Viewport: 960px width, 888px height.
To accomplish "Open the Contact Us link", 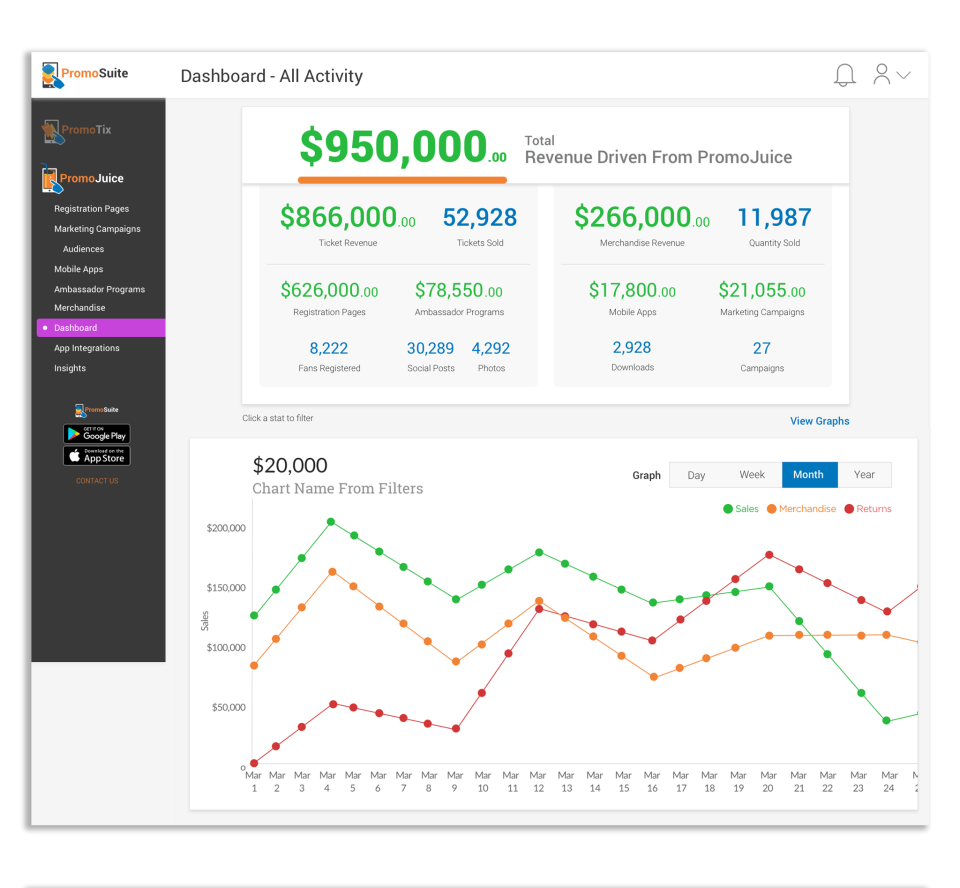I will [96, 480].
